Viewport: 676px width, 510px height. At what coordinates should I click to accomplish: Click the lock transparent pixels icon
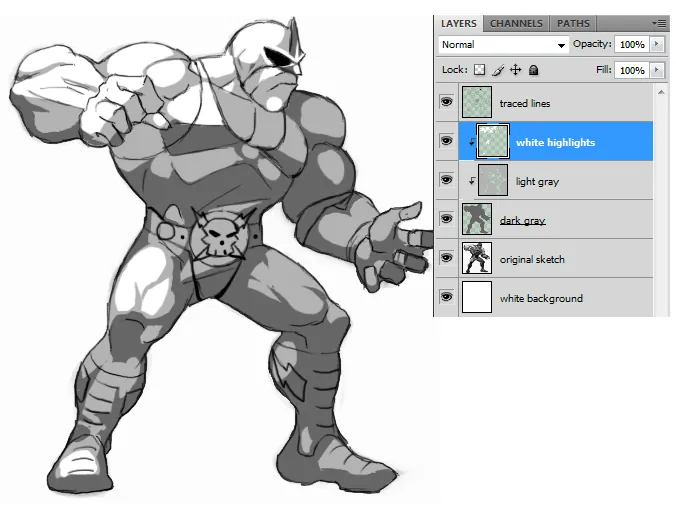pyautogui.click(x=479, y=70)
